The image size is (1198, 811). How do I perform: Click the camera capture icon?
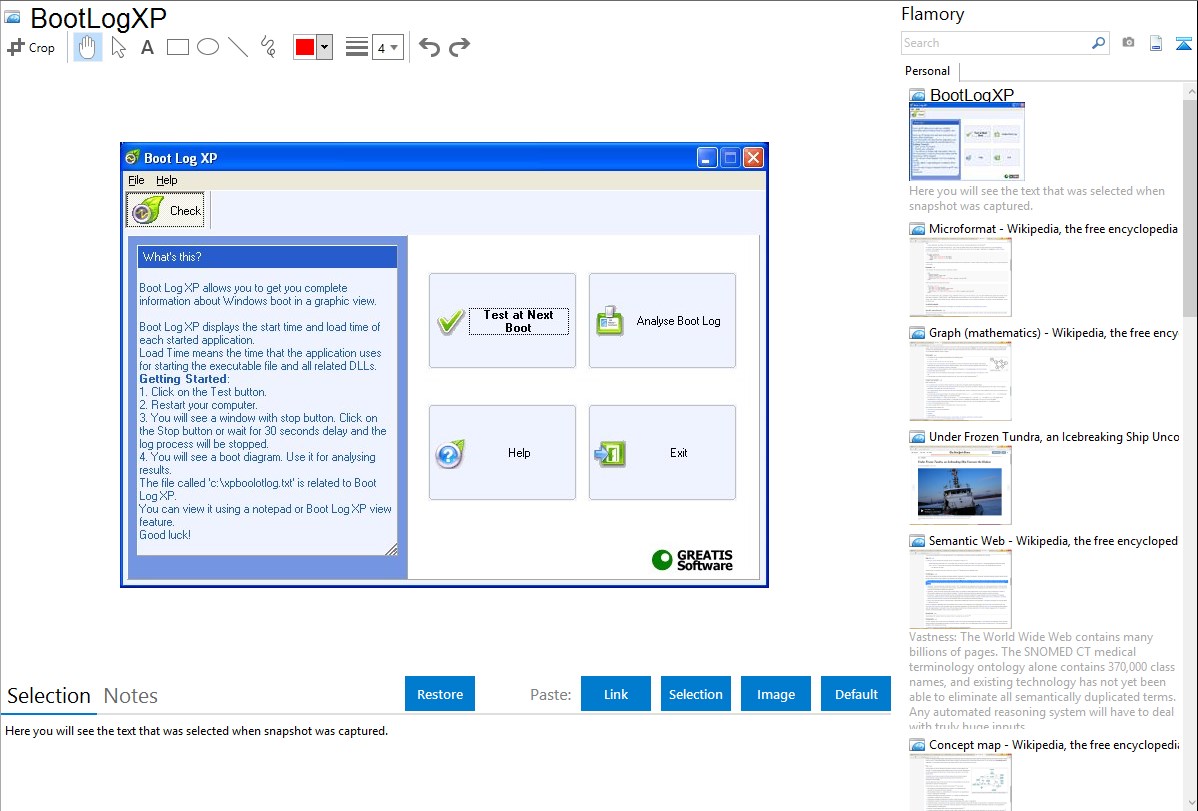click(1128, 43)
